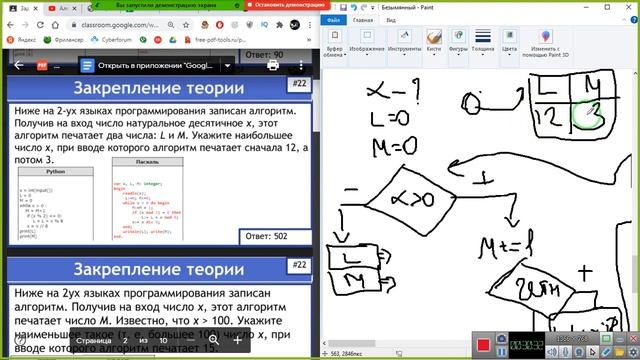This screenshot has height=360, width=640.
Task: Click the red Opera-style extension icon
Action: [220, 25]
